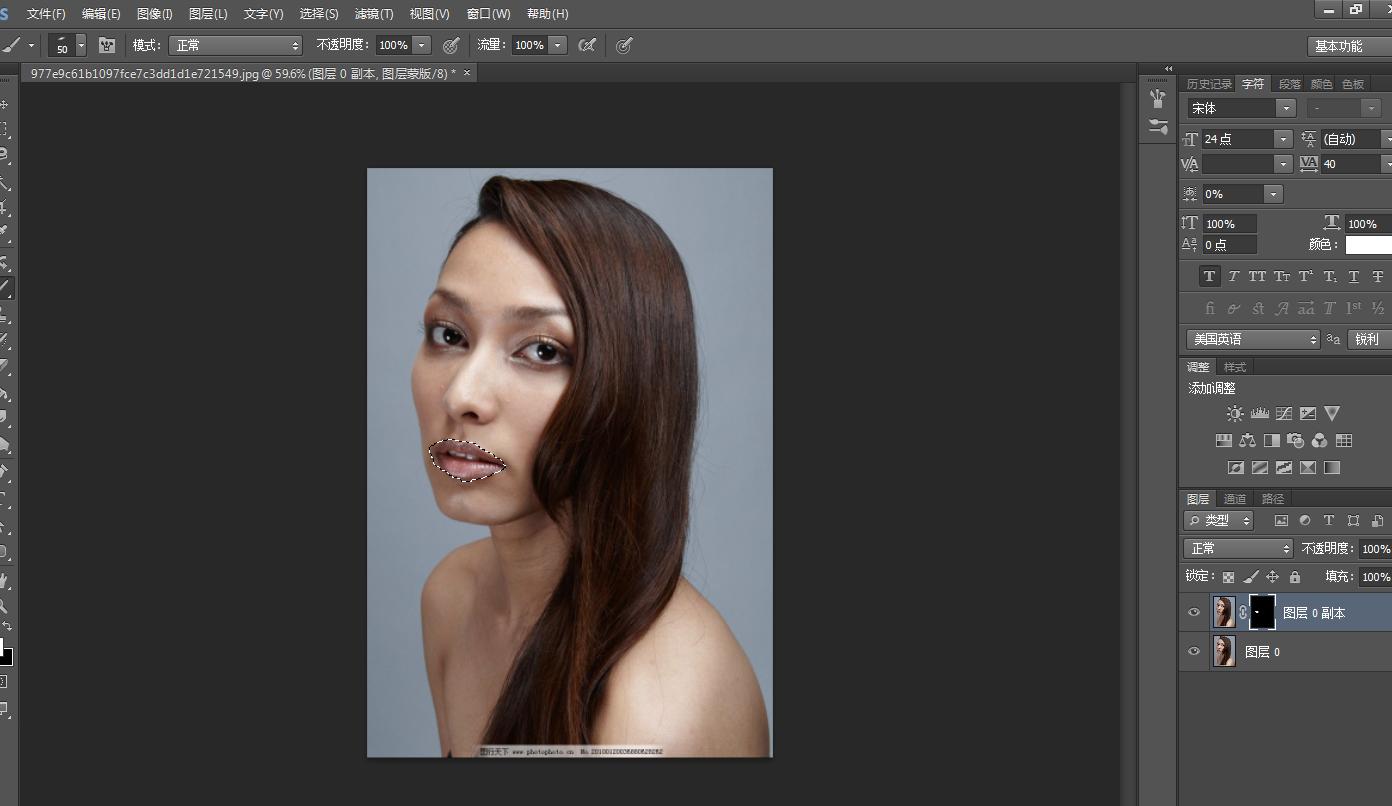Switch to the 历史记录 panel tab
The height and width of the screenshot is (806, 1392).
tap(1209, 84)
